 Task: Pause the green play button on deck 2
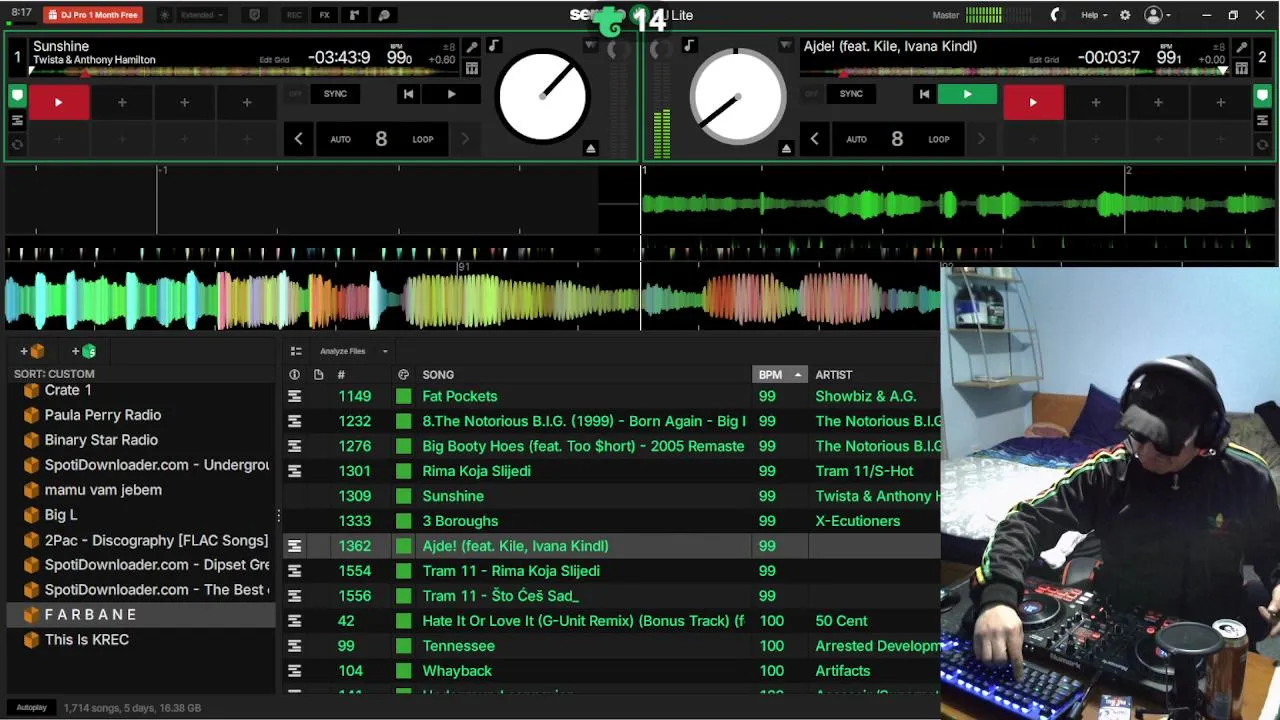[967, 94]
